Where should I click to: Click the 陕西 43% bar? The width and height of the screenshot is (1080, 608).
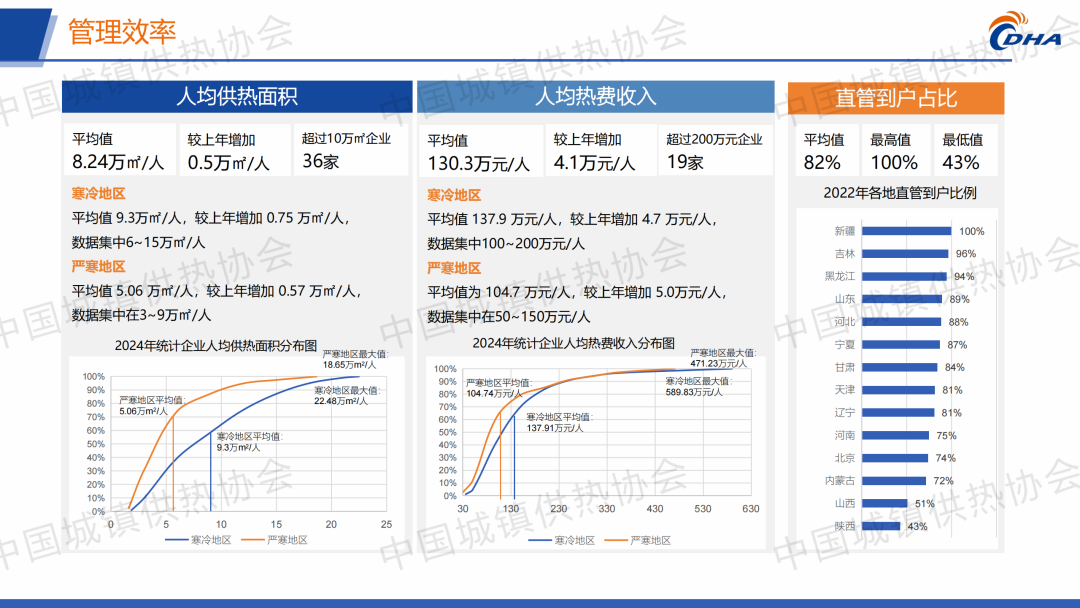[881, 526]
